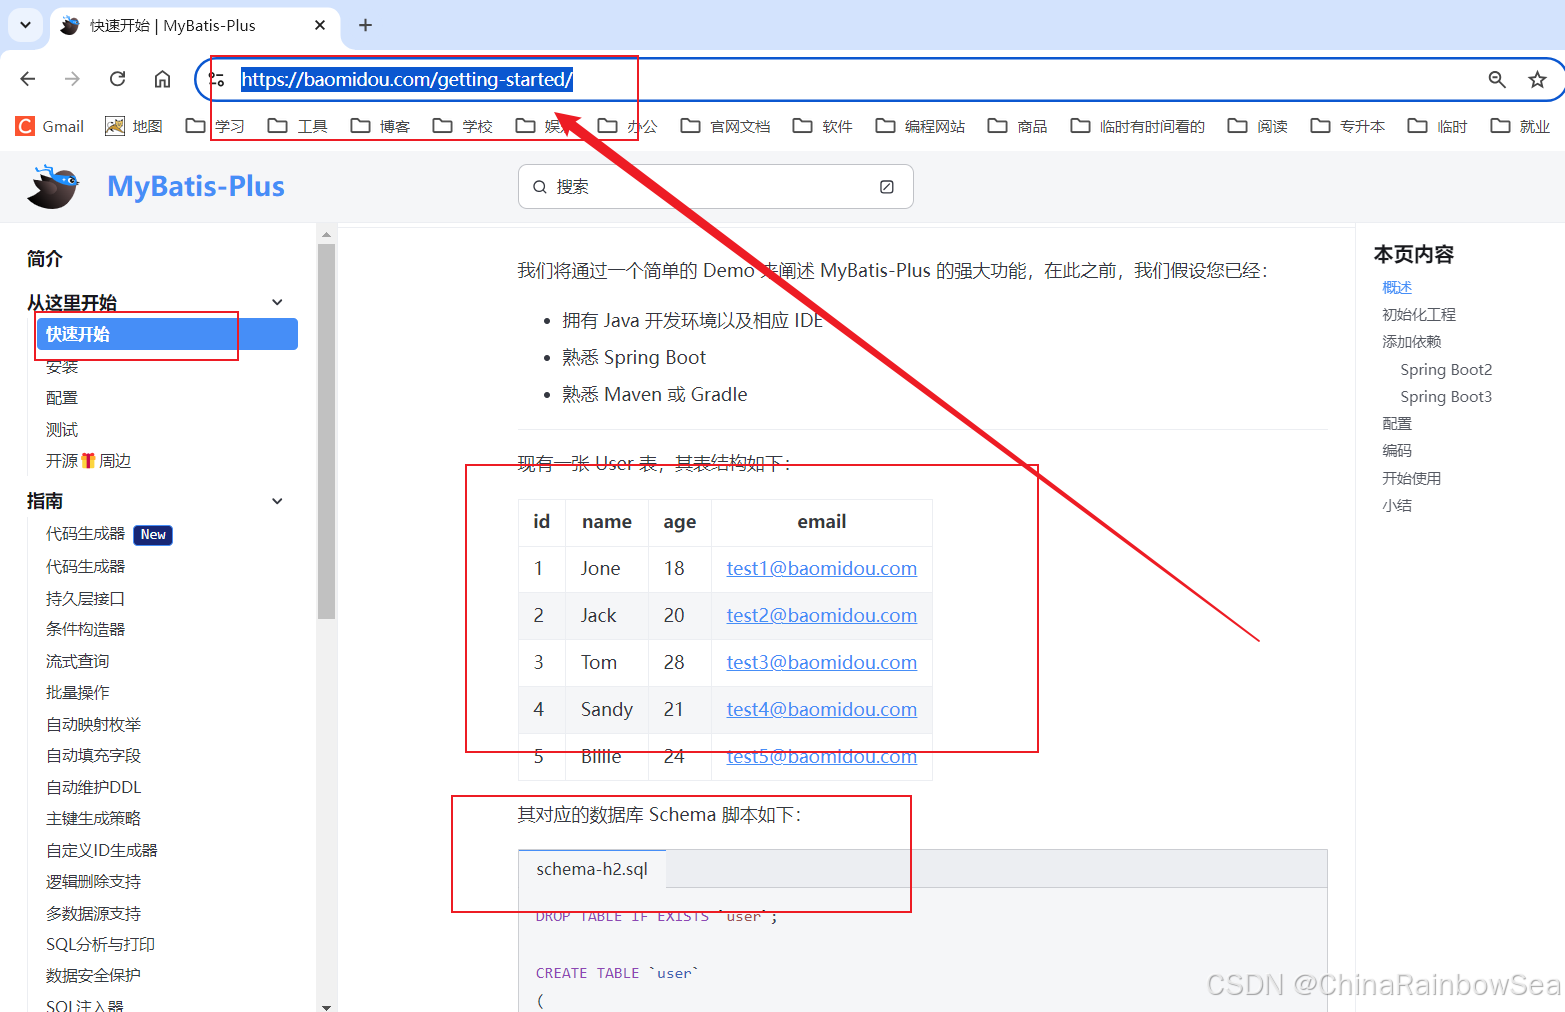Open SQL分析与打印 in the sidebar

tap(100, 944)
